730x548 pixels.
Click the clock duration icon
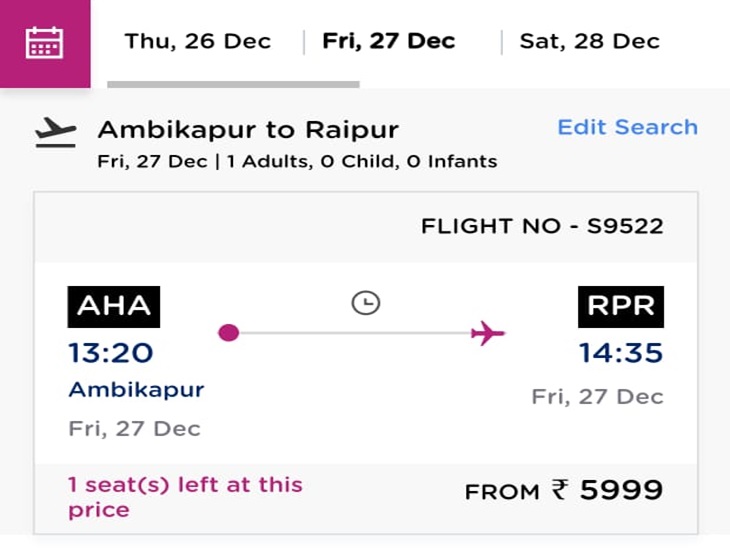(x=366, y=302)
